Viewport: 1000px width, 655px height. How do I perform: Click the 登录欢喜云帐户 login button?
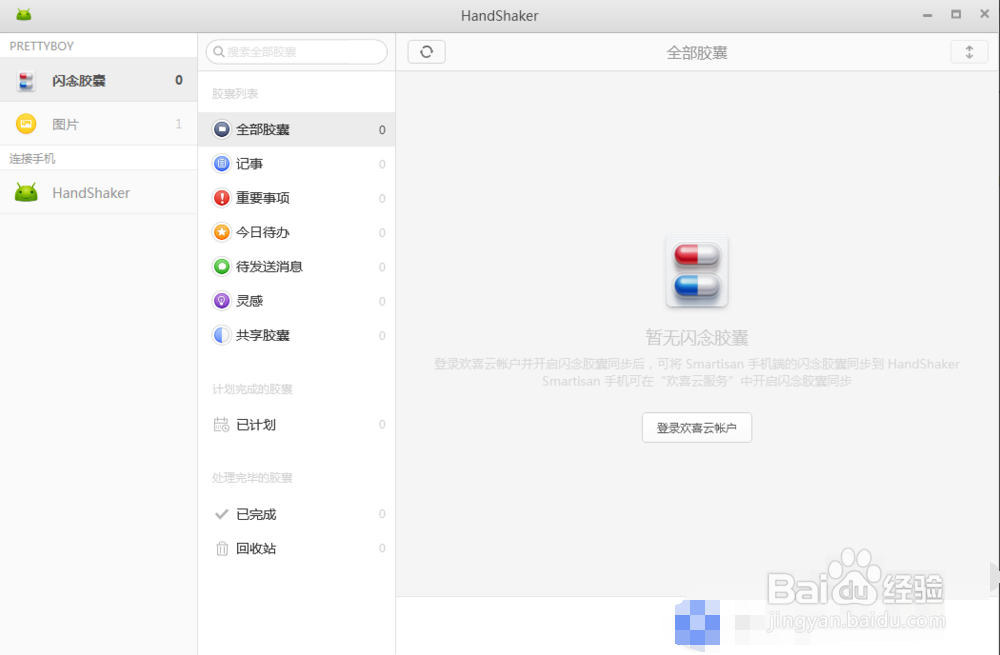click(x=696, y=427)
